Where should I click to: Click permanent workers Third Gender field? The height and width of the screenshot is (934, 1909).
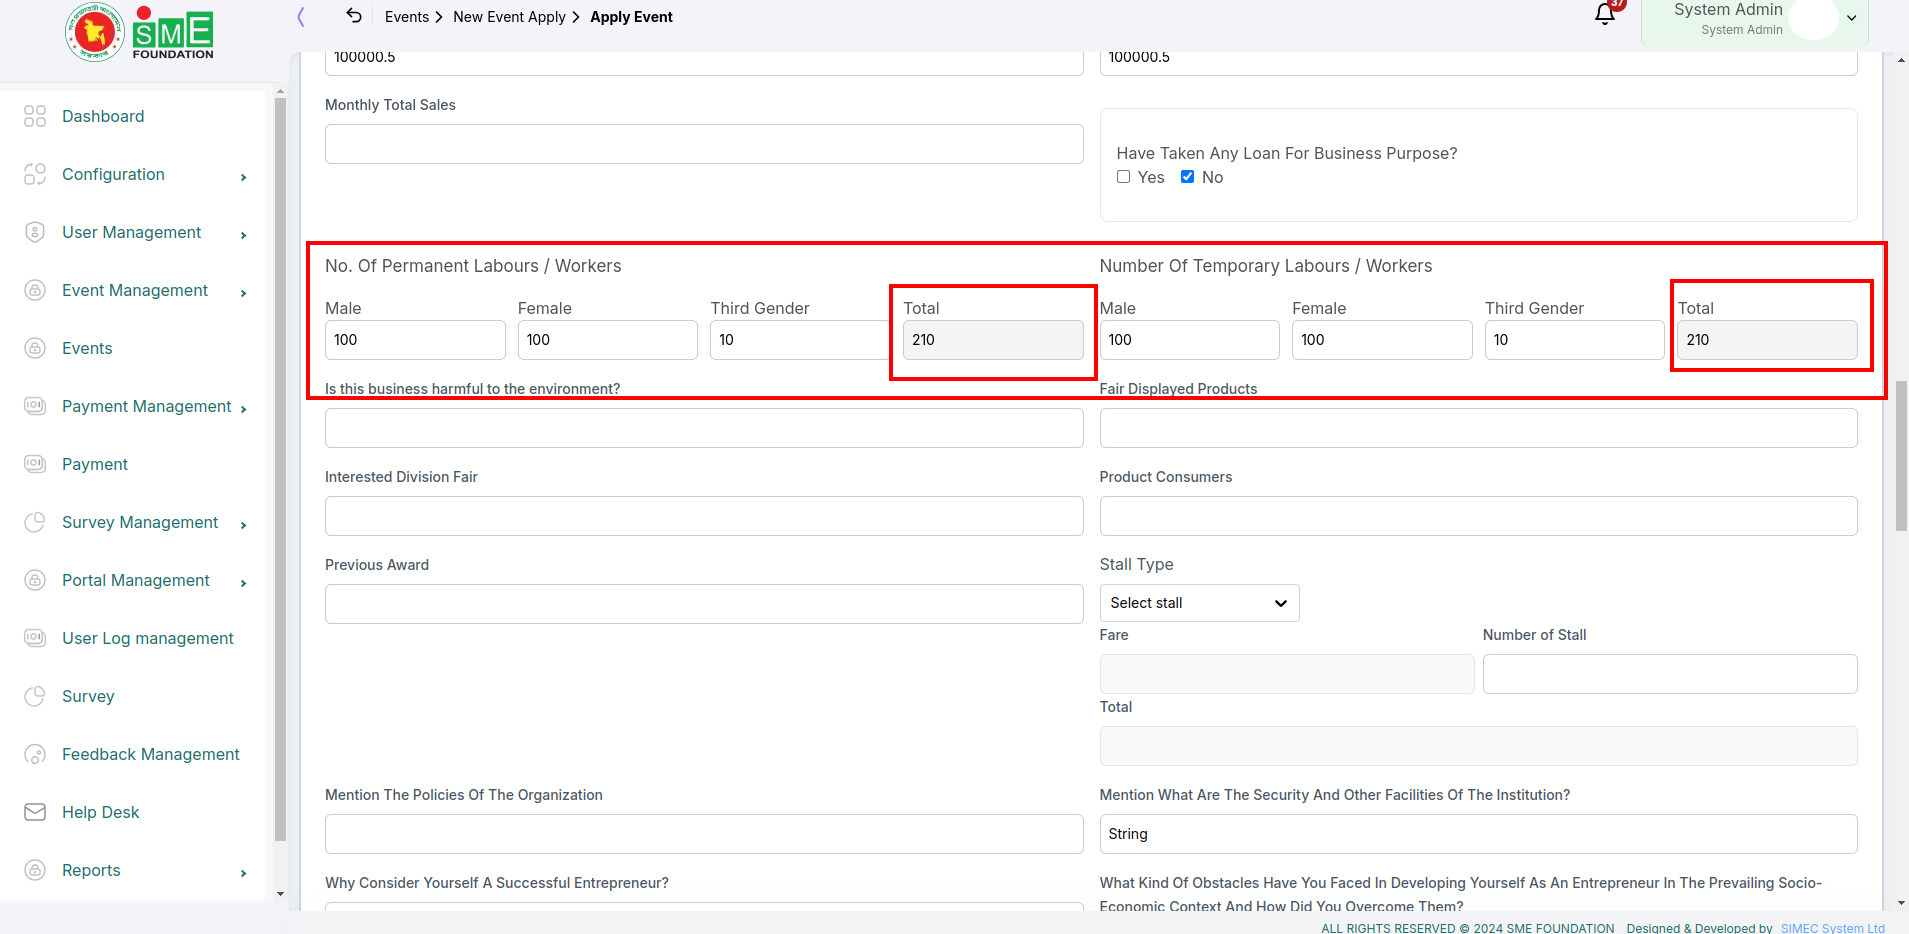click(x=800, y=340)
